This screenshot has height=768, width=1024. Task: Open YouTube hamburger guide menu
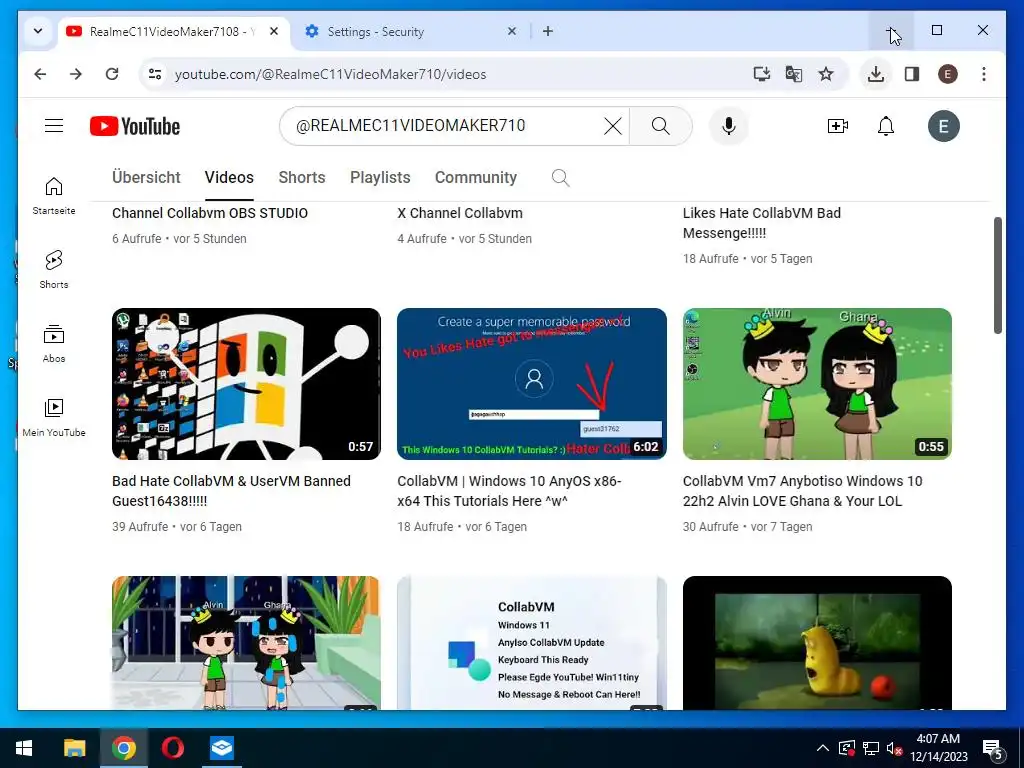pos(54,126)
